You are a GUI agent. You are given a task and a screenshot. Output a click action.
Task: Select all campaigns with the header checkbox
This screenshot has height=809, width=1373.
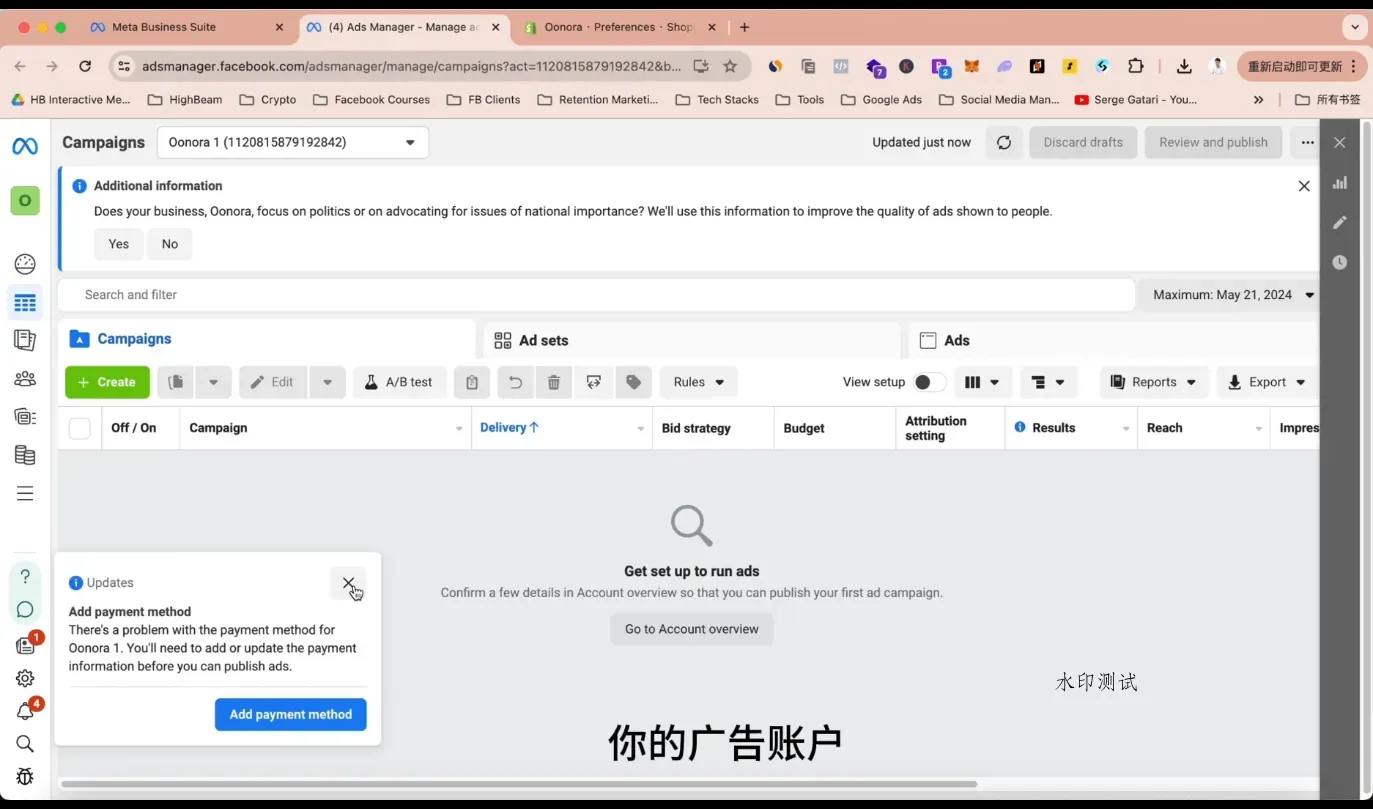pos(79,427)
